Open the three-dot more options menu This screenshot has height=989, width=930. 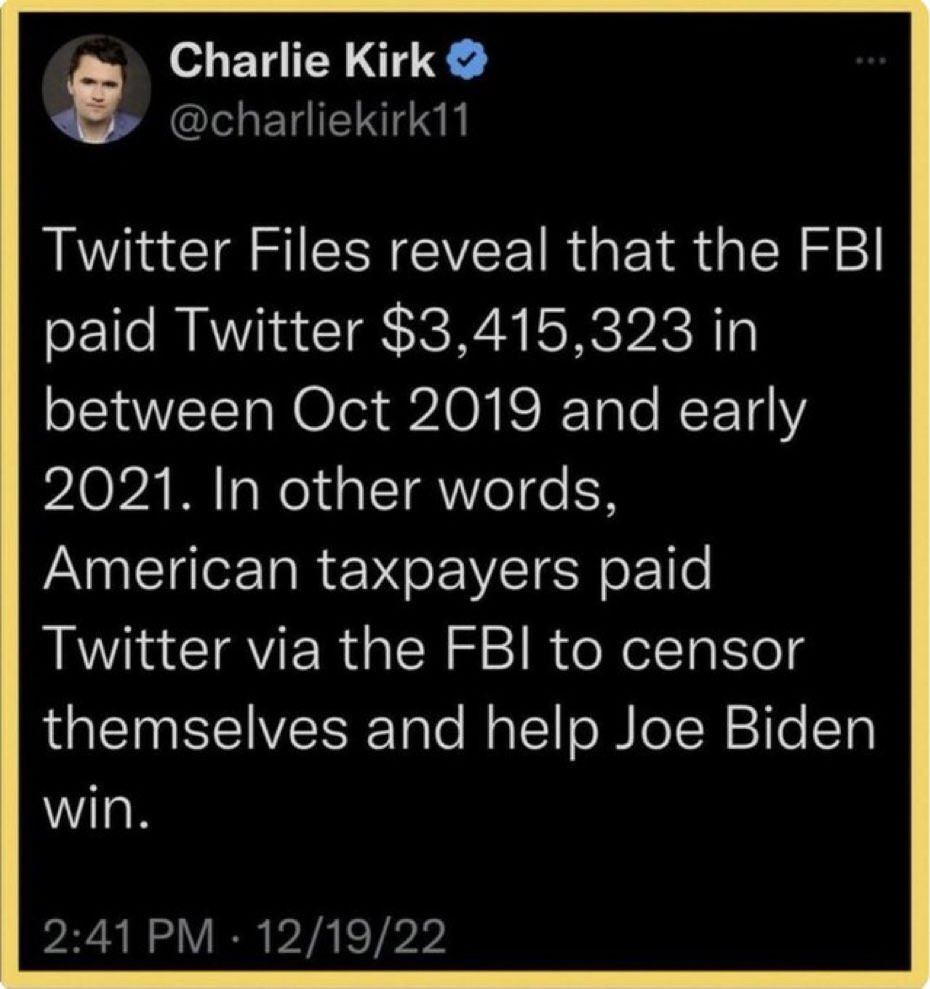(871, 61)
